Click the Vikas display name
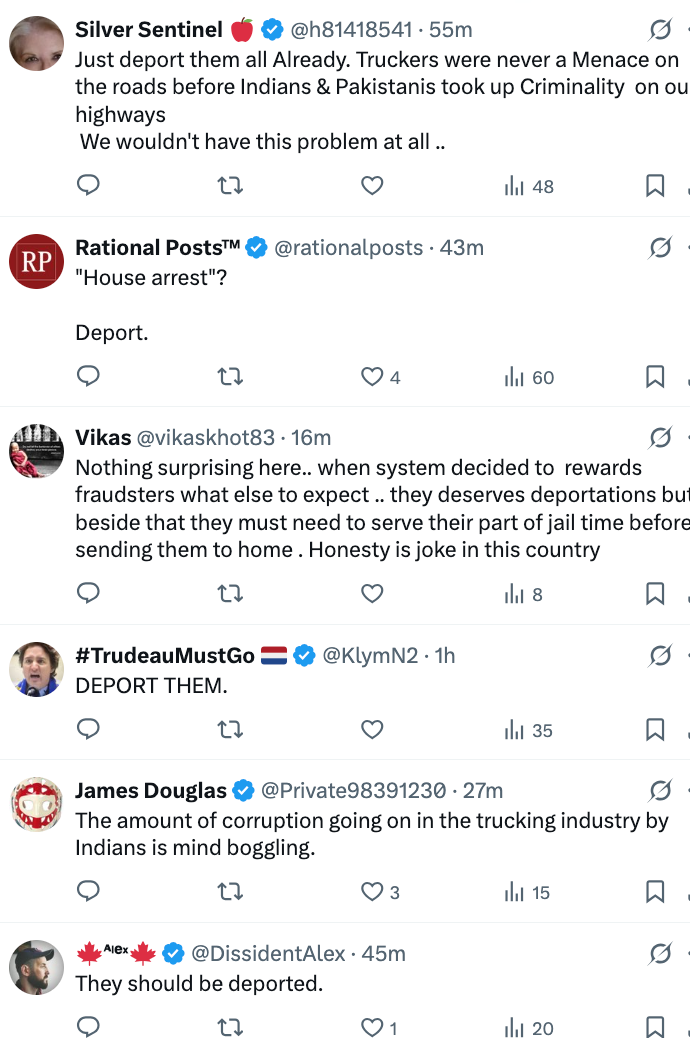The image size is (690, 1038). [103, 437]
